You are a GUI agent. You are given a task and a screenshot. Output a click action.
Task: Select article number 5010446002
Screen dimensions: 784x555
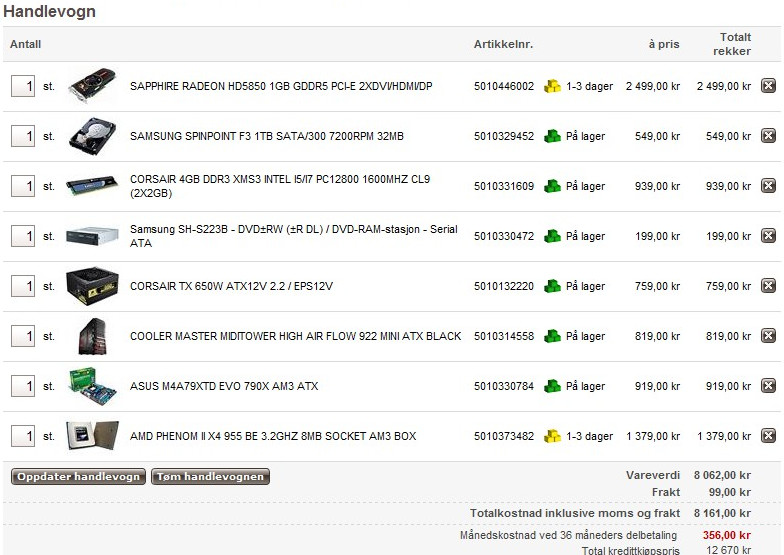504,86
